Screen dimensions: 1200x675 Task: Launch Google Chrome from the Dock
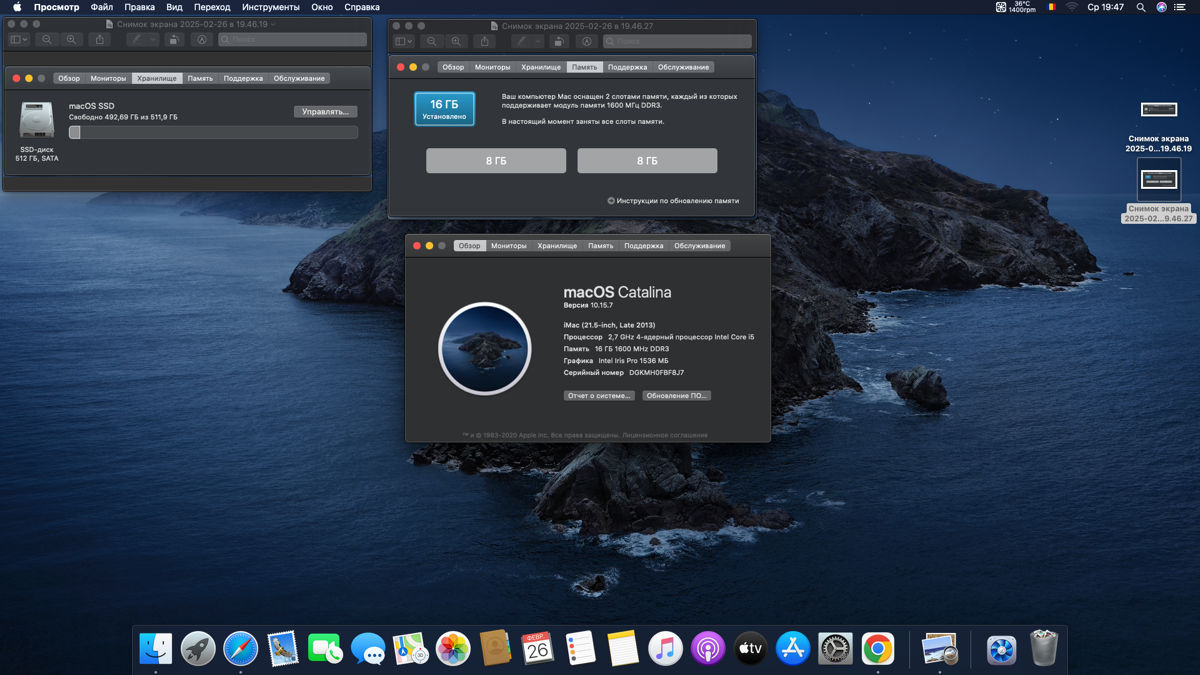coord(878,649)
